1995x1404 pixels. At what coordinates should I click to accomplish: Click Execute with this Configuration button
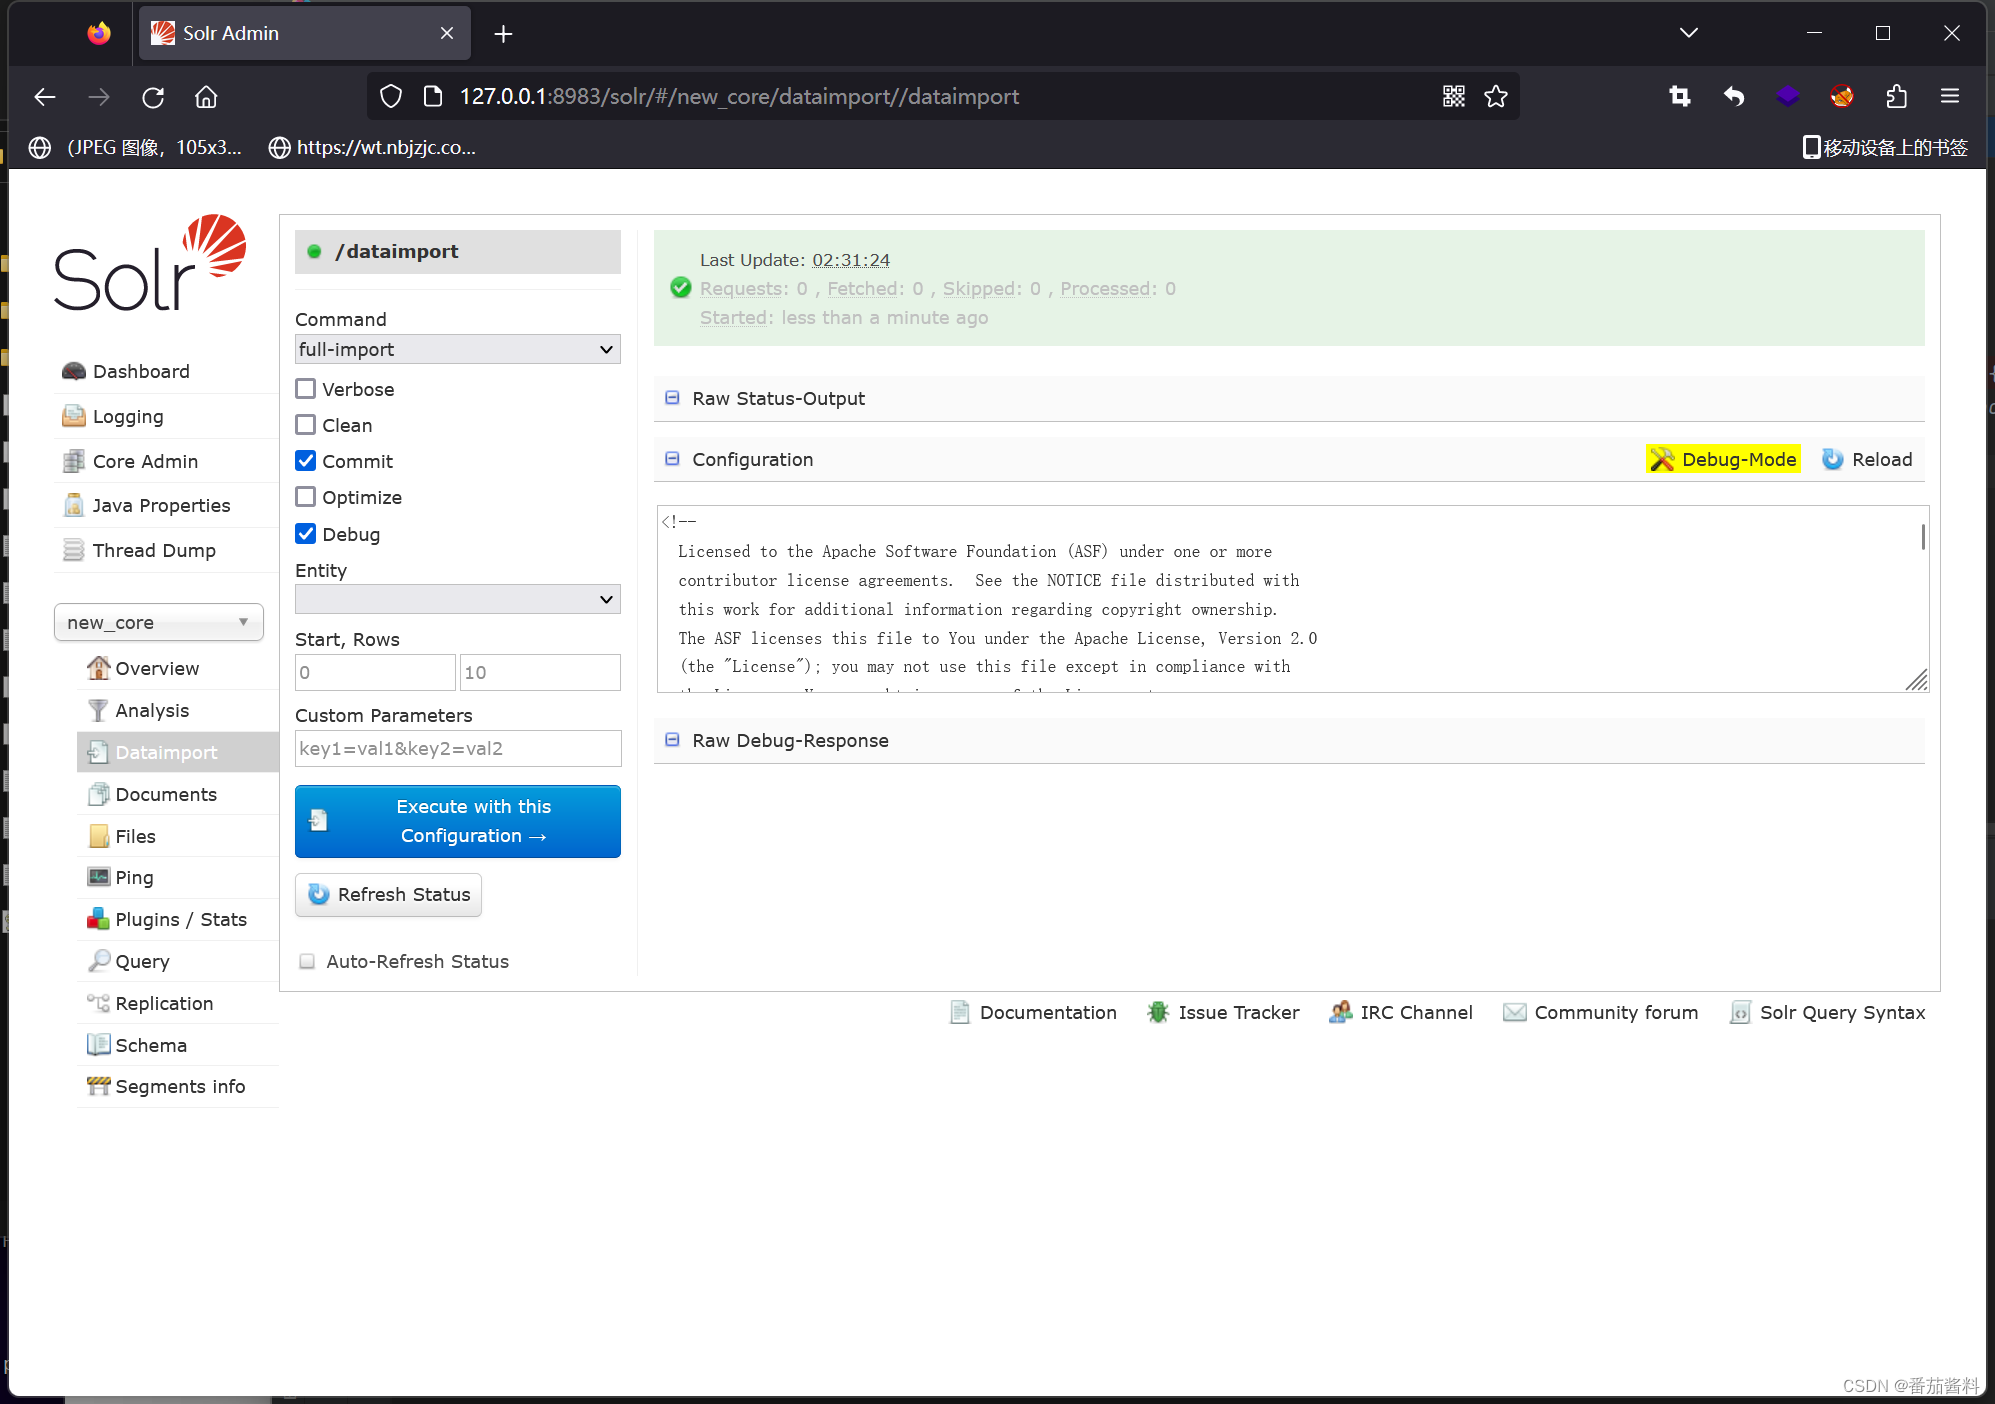click(457, 821)
